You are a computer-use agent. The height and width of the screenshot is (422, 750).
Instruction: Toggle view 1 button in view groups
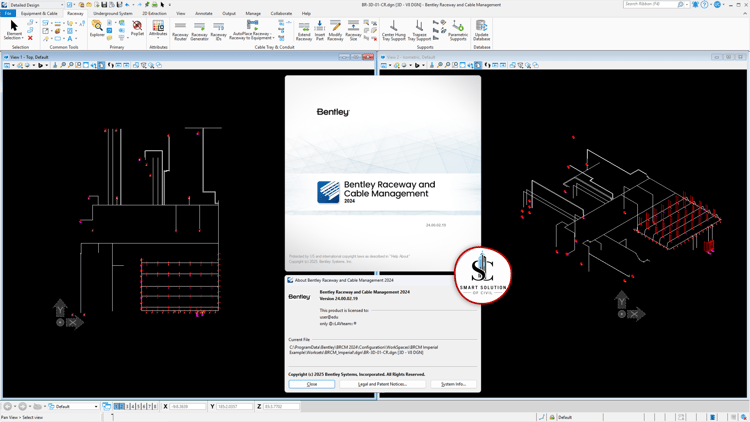tap(117, 406)
